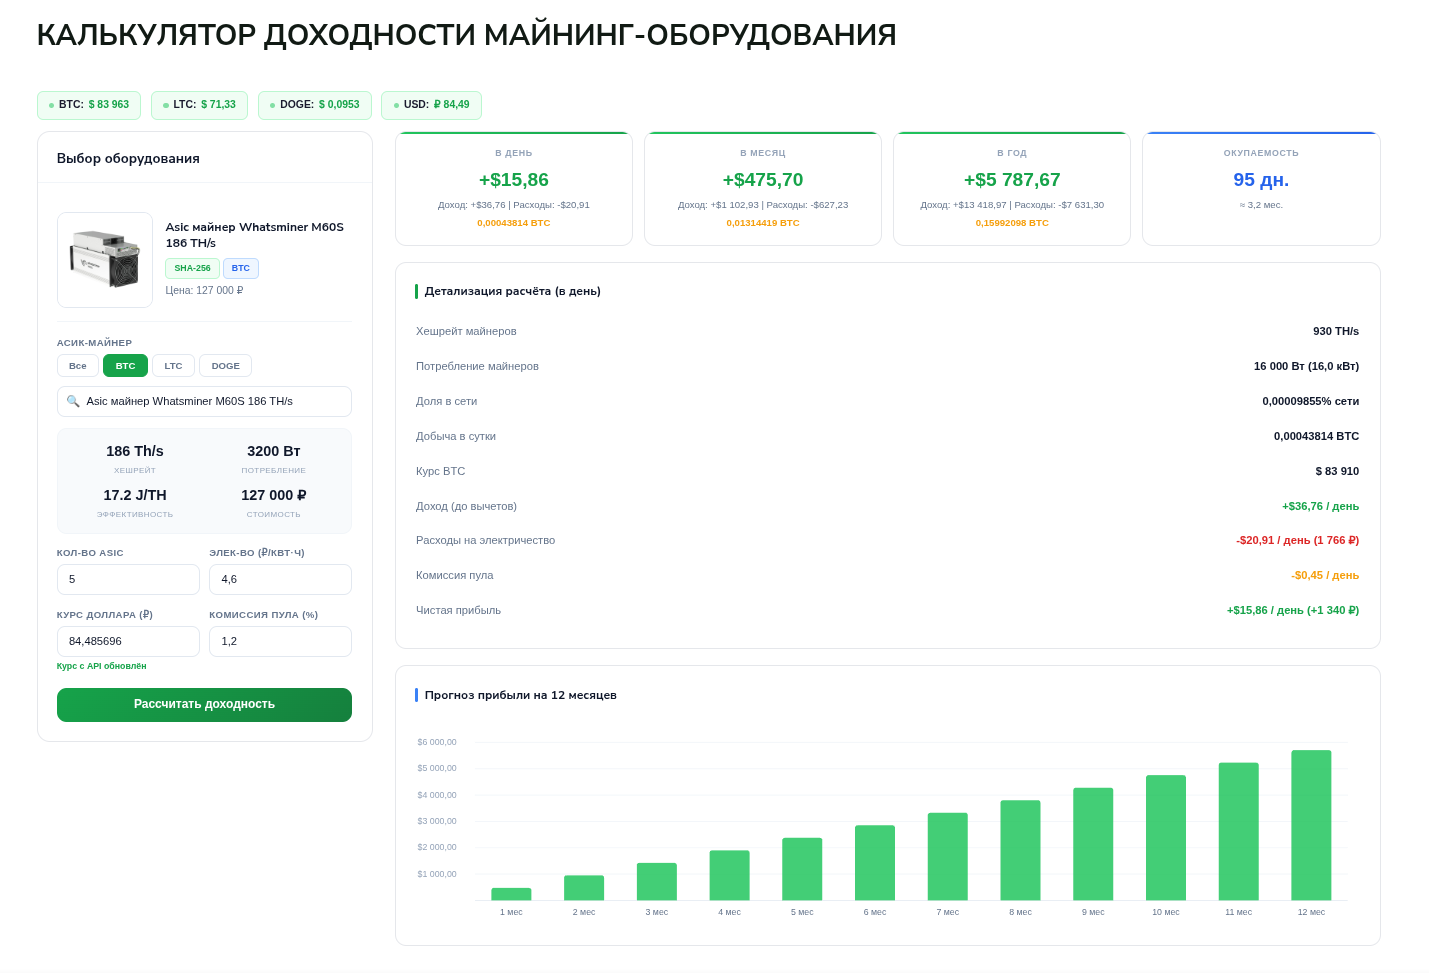Select net profit "+$15,86 / день (+1 340 ₽)"
Viewport: 1429px width, 973px height.
click(1293, 610)
